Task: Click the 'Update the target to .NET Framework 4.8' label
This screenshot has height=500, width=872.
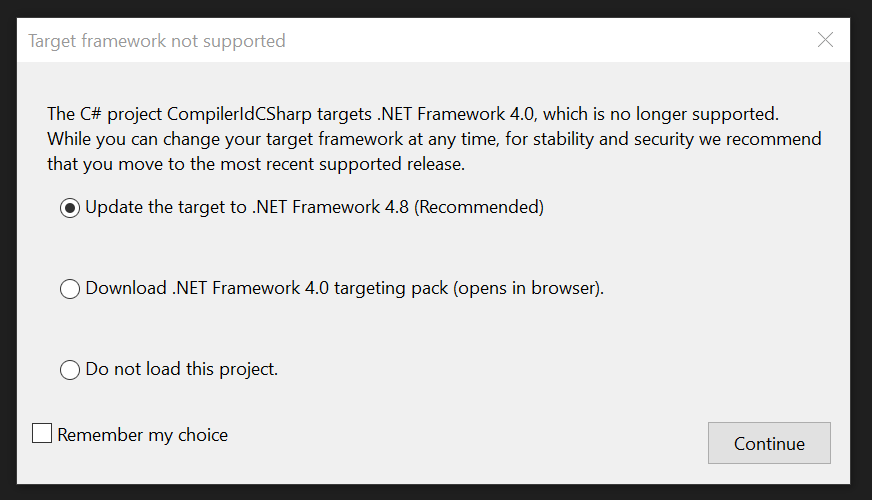Action: pyautogui.click(x=250, y=208)
